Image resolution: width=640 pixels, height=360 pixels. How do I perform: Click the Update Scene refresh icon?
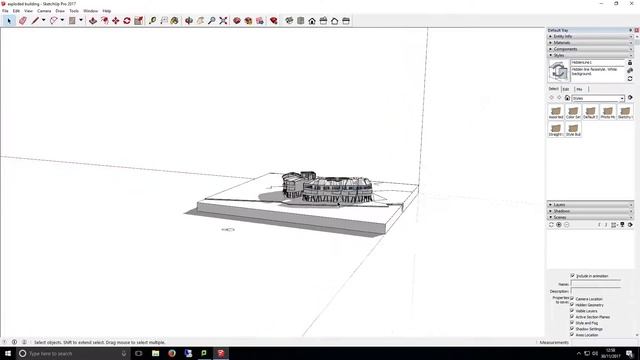point(551,225)
